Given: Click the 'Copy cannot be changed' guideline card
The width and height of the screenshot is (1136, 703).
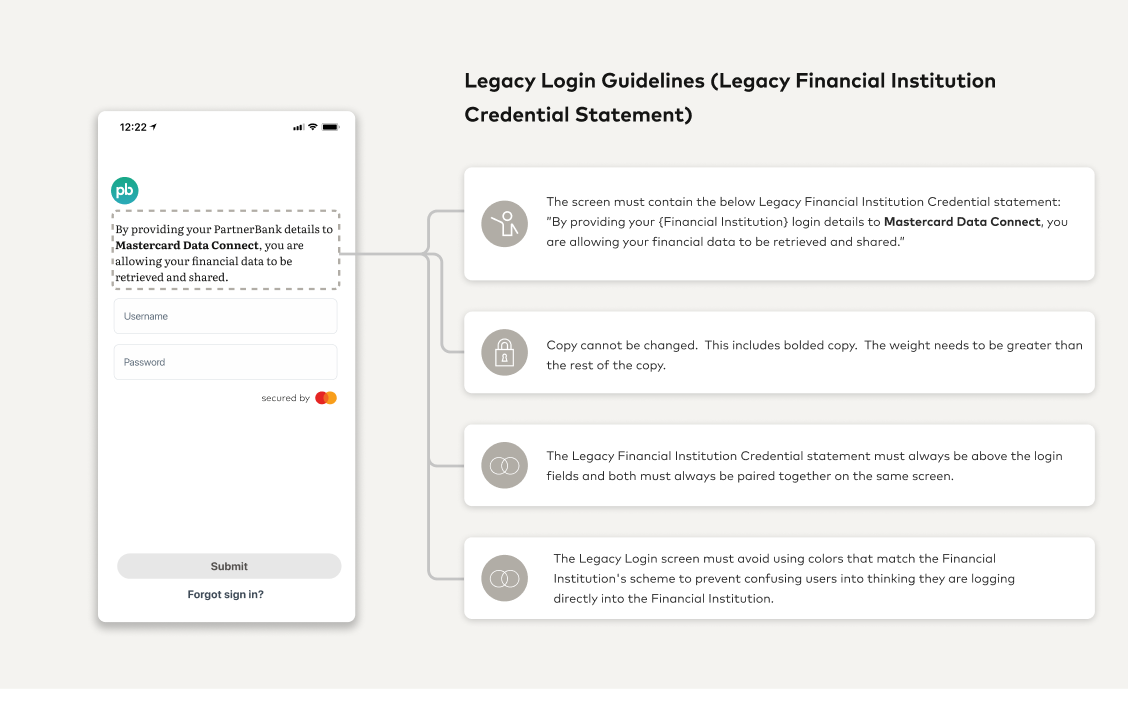Looking at the screenshot, I should pyautogui.click(x=779, y=353).
